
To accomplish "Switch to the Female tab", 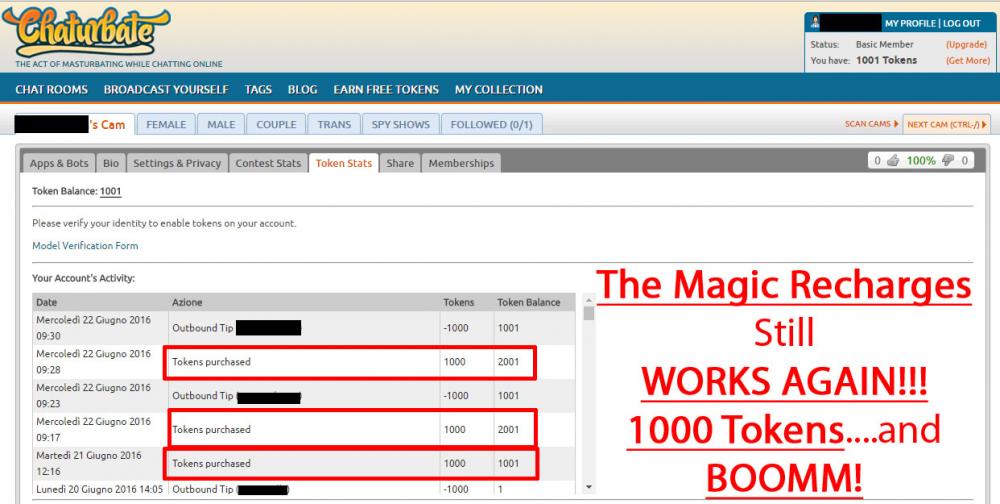I will click(x=166, y=124).
